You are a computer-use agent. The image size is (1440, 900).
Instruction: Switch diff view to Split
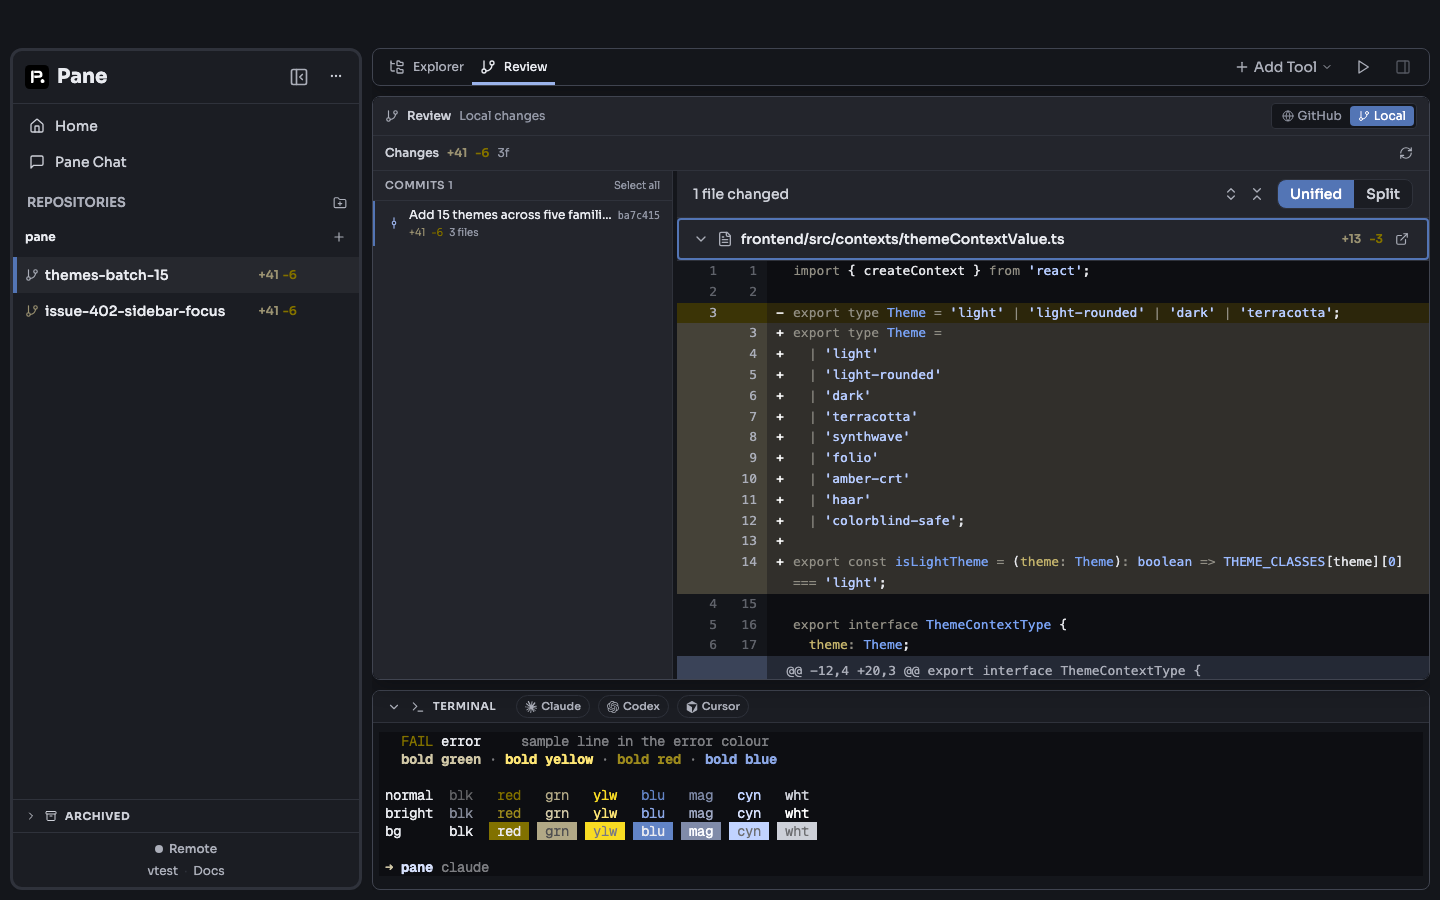(1383, 194)
